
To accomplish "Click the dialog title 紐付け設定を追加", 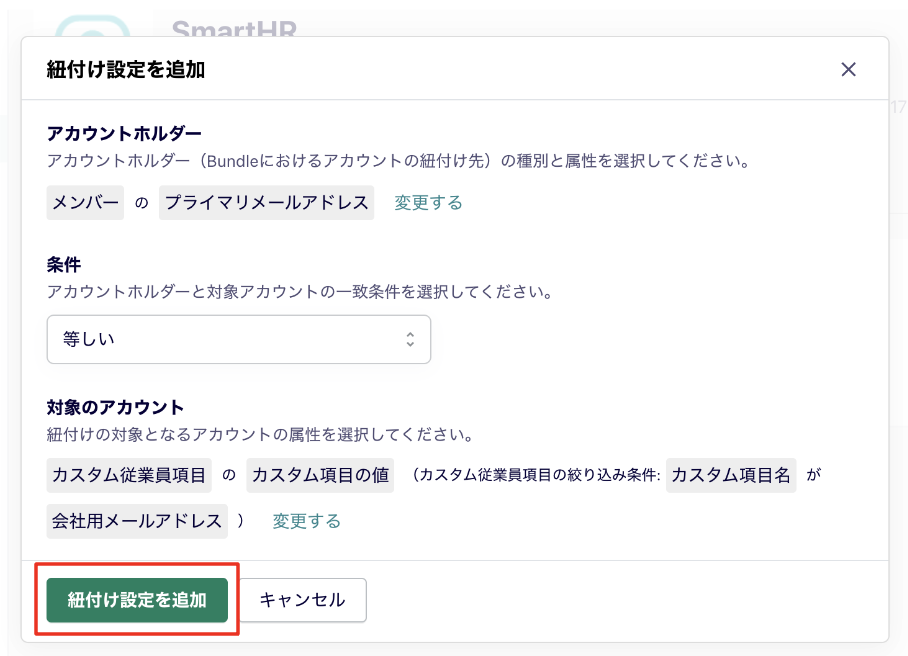I will click(126, 69).
